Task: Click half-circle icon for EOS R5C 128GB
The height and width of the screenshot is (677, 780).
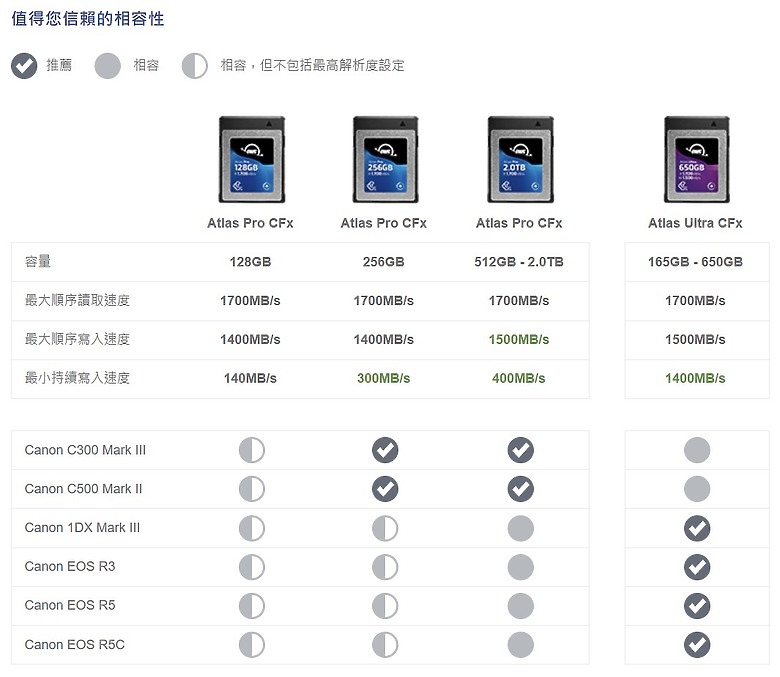Action: (252, 645)
